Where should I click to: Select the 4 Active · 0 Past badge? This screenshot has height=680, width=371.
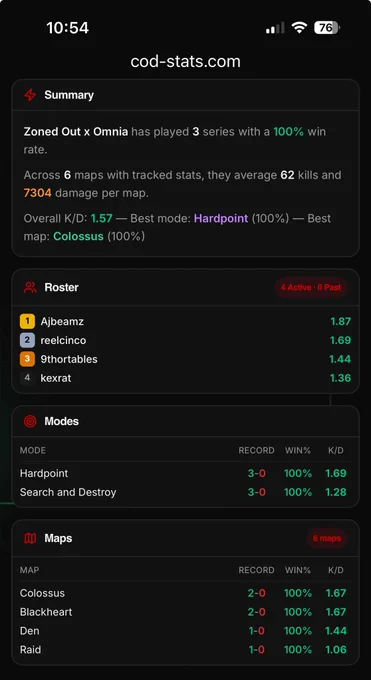click(311, 287)
